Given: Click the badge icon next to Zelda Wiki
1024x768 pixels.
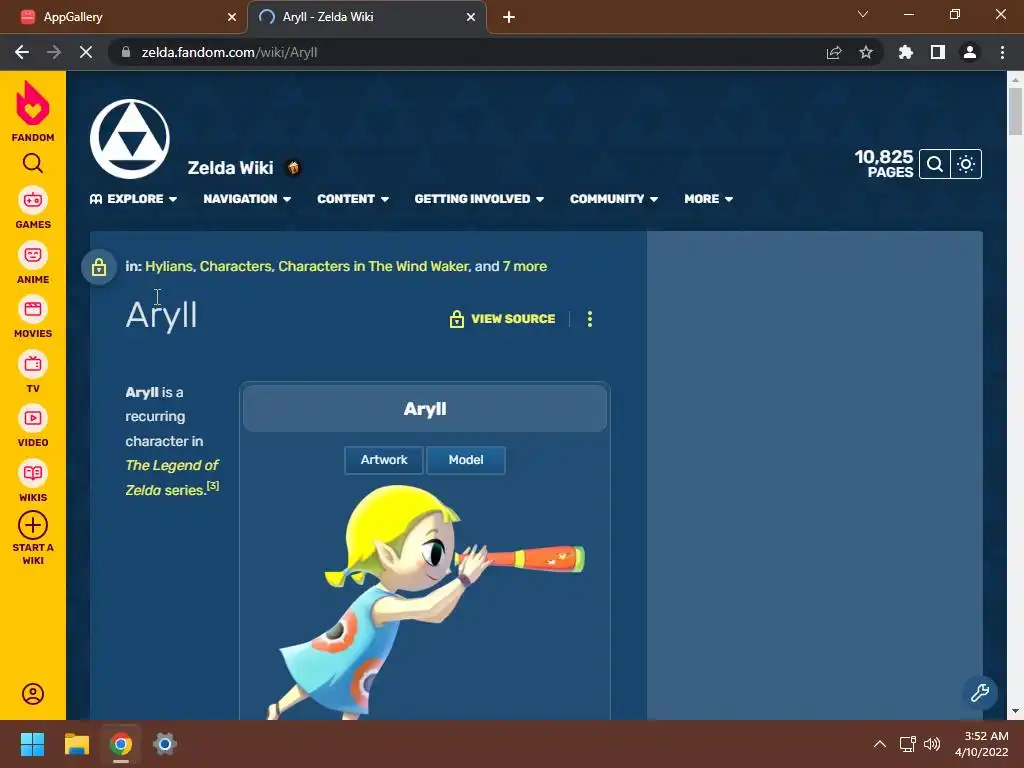Looking at the screenshot, I should [x=293, y=168].
